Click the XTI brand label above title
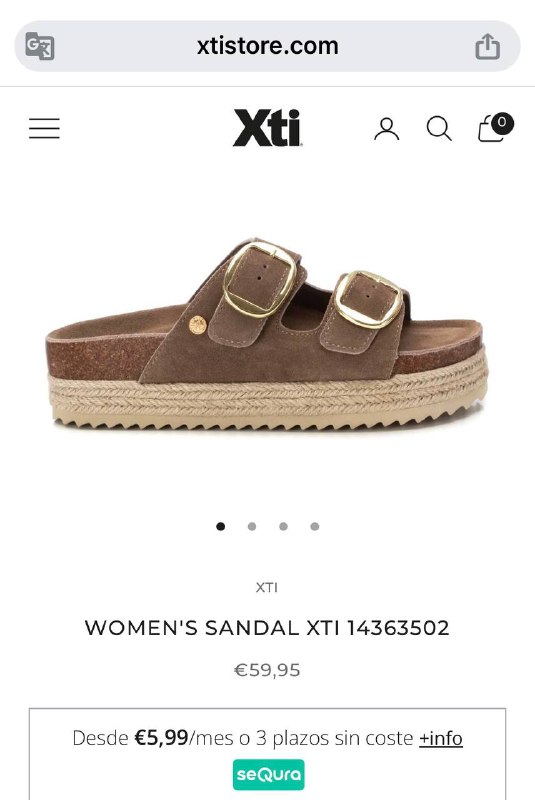The image size is (535, 800). click(267, 588)
